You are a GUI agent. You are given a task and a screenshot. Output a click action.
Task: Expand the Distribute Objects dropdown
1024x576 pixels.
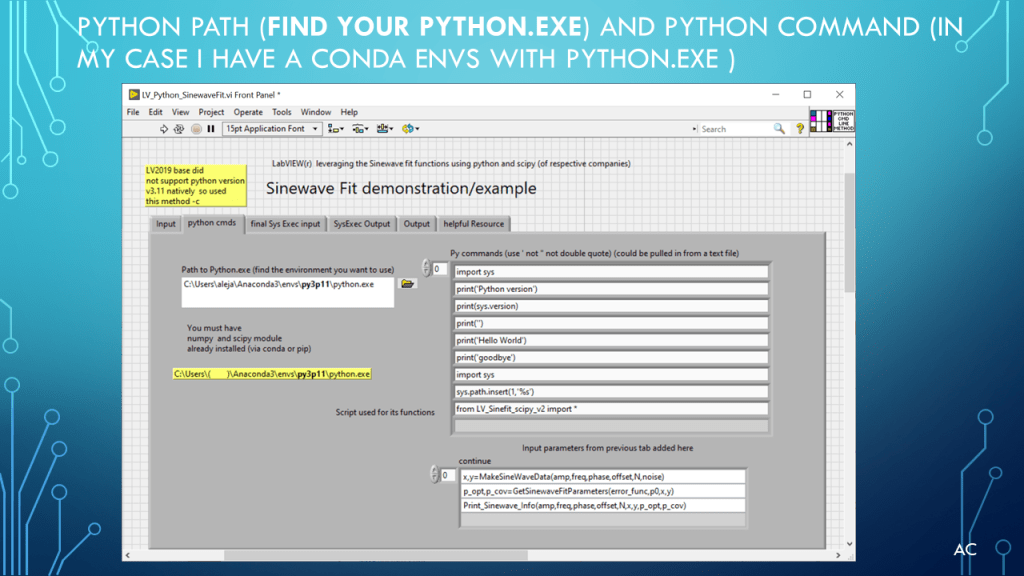tap(360, 129)
